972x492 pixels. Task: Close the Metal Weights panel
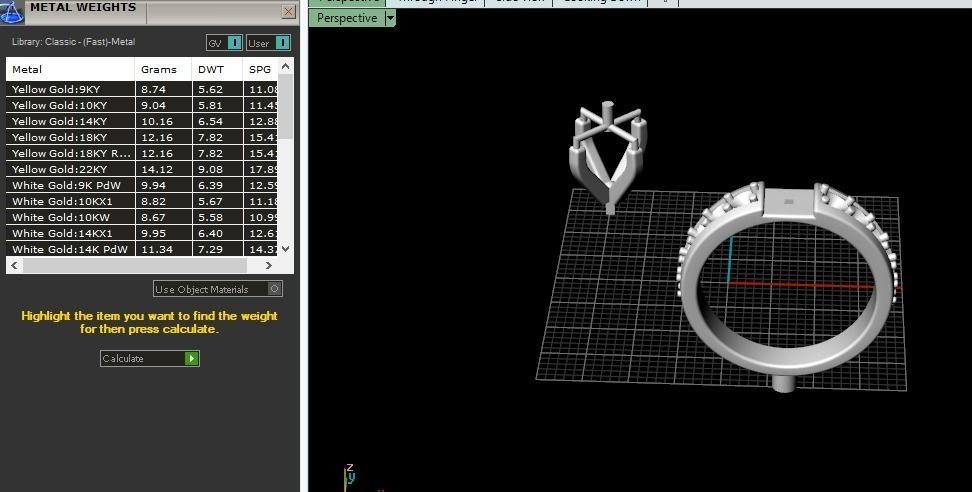pyautogui.click(x=288, y=11)
